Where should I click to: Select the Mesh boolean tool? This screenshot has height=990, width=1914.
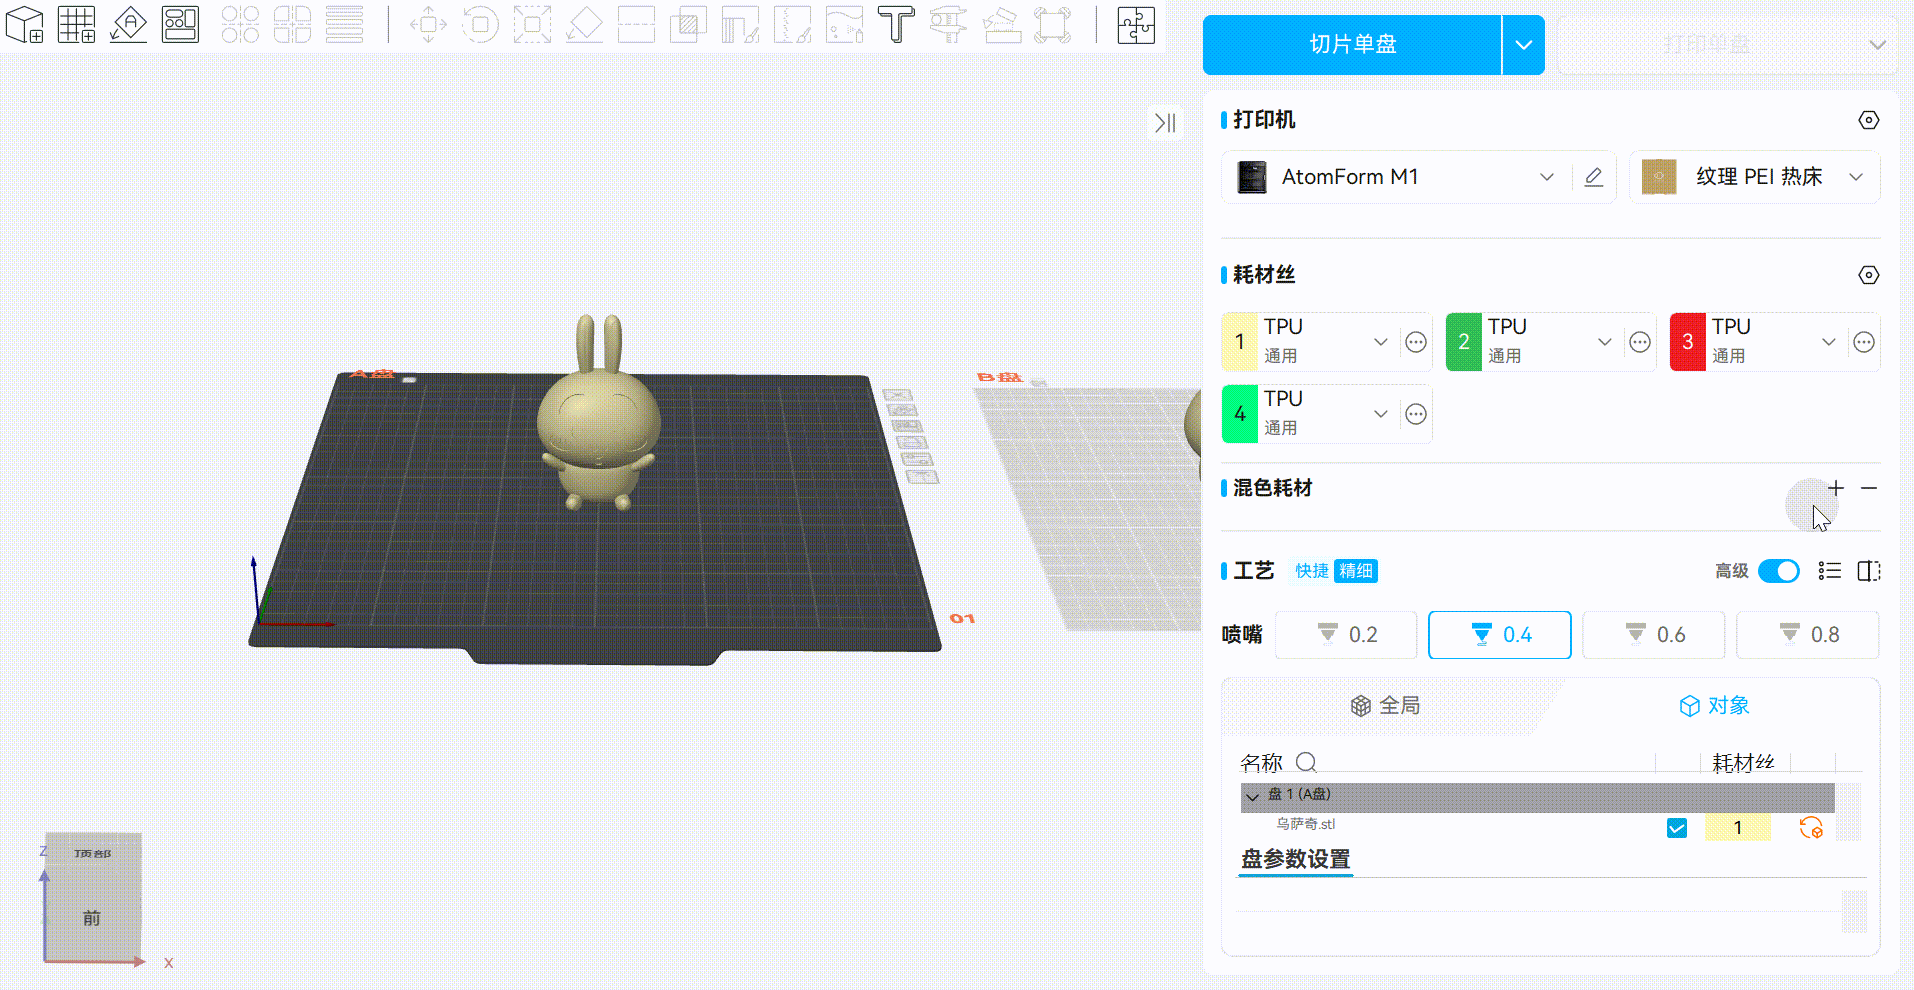tap(688, 24)
